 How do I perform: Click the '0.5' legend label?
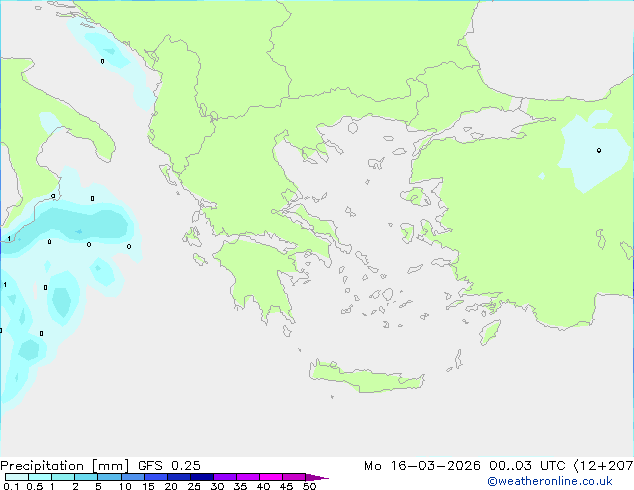point(35,486)
